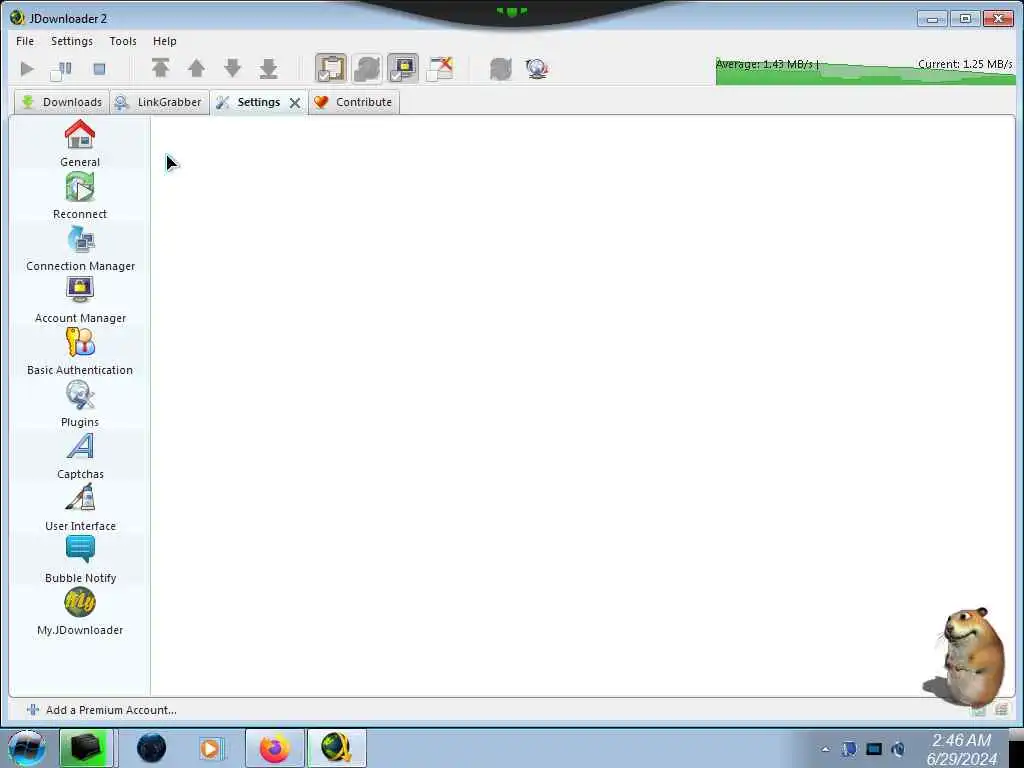This screenshot has height=768, width=1024.
Task: Open the Plugins settings section
Action: [80, 405]
